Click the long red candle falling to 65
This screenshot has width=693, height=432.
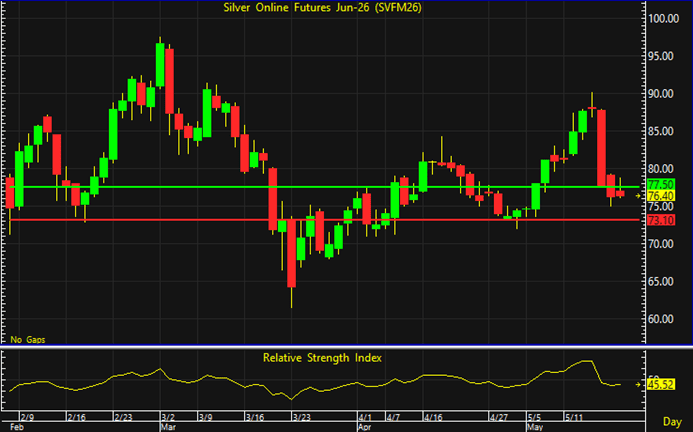coord(292,254)
